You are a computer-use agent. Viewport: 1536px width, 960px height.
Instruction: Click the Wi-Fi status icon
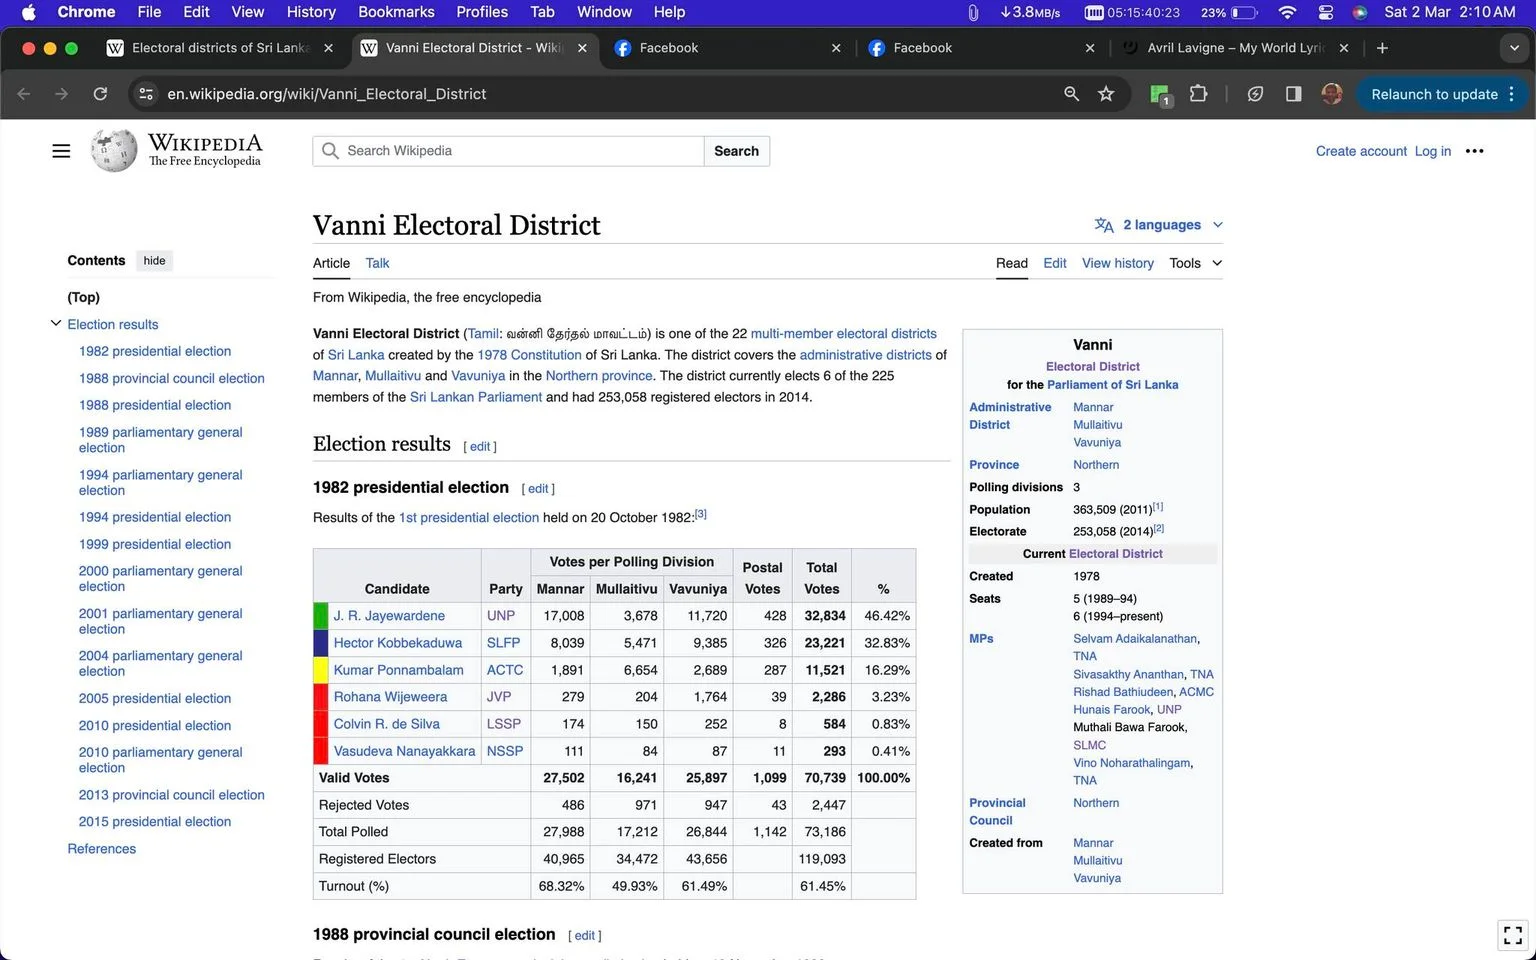[1288, 12]
